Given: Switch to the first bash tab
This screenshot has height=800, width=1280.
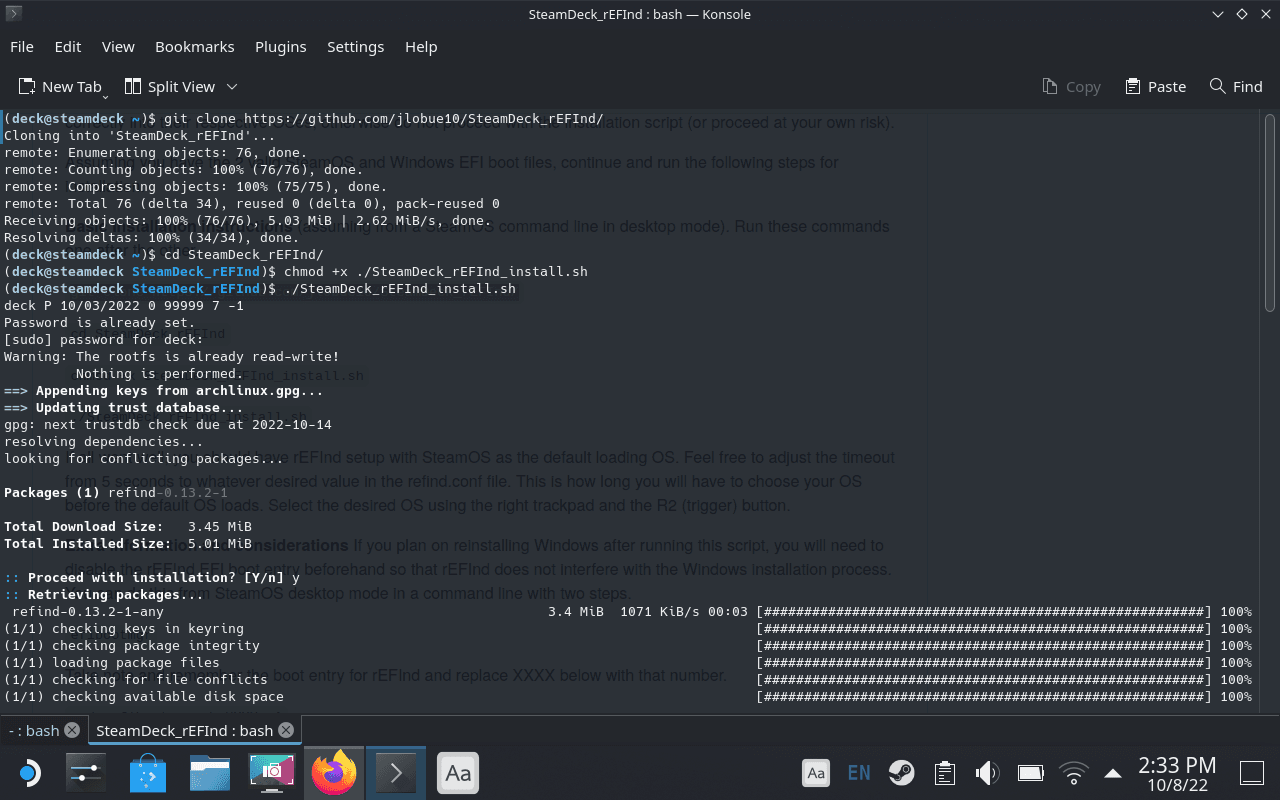Looking at the screenshot, I should [x=34, y=730].
